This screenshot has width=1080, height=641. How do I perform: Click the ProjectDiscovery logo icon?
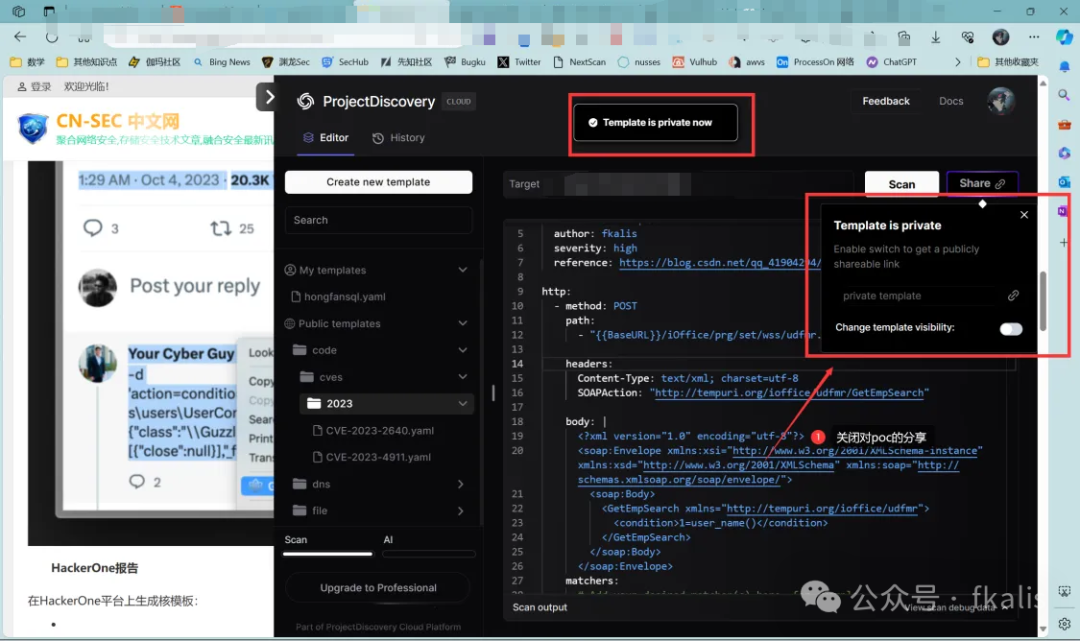click(x=305, y=101)
